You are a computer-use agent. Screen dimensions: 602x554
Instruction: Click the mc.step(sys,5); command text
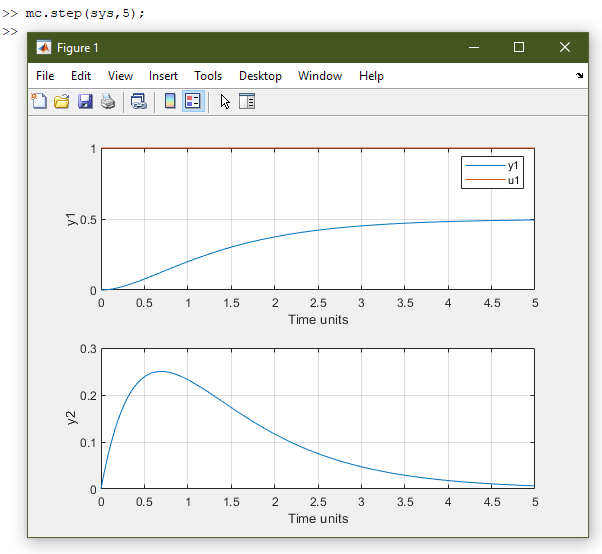tap(85, 13)
